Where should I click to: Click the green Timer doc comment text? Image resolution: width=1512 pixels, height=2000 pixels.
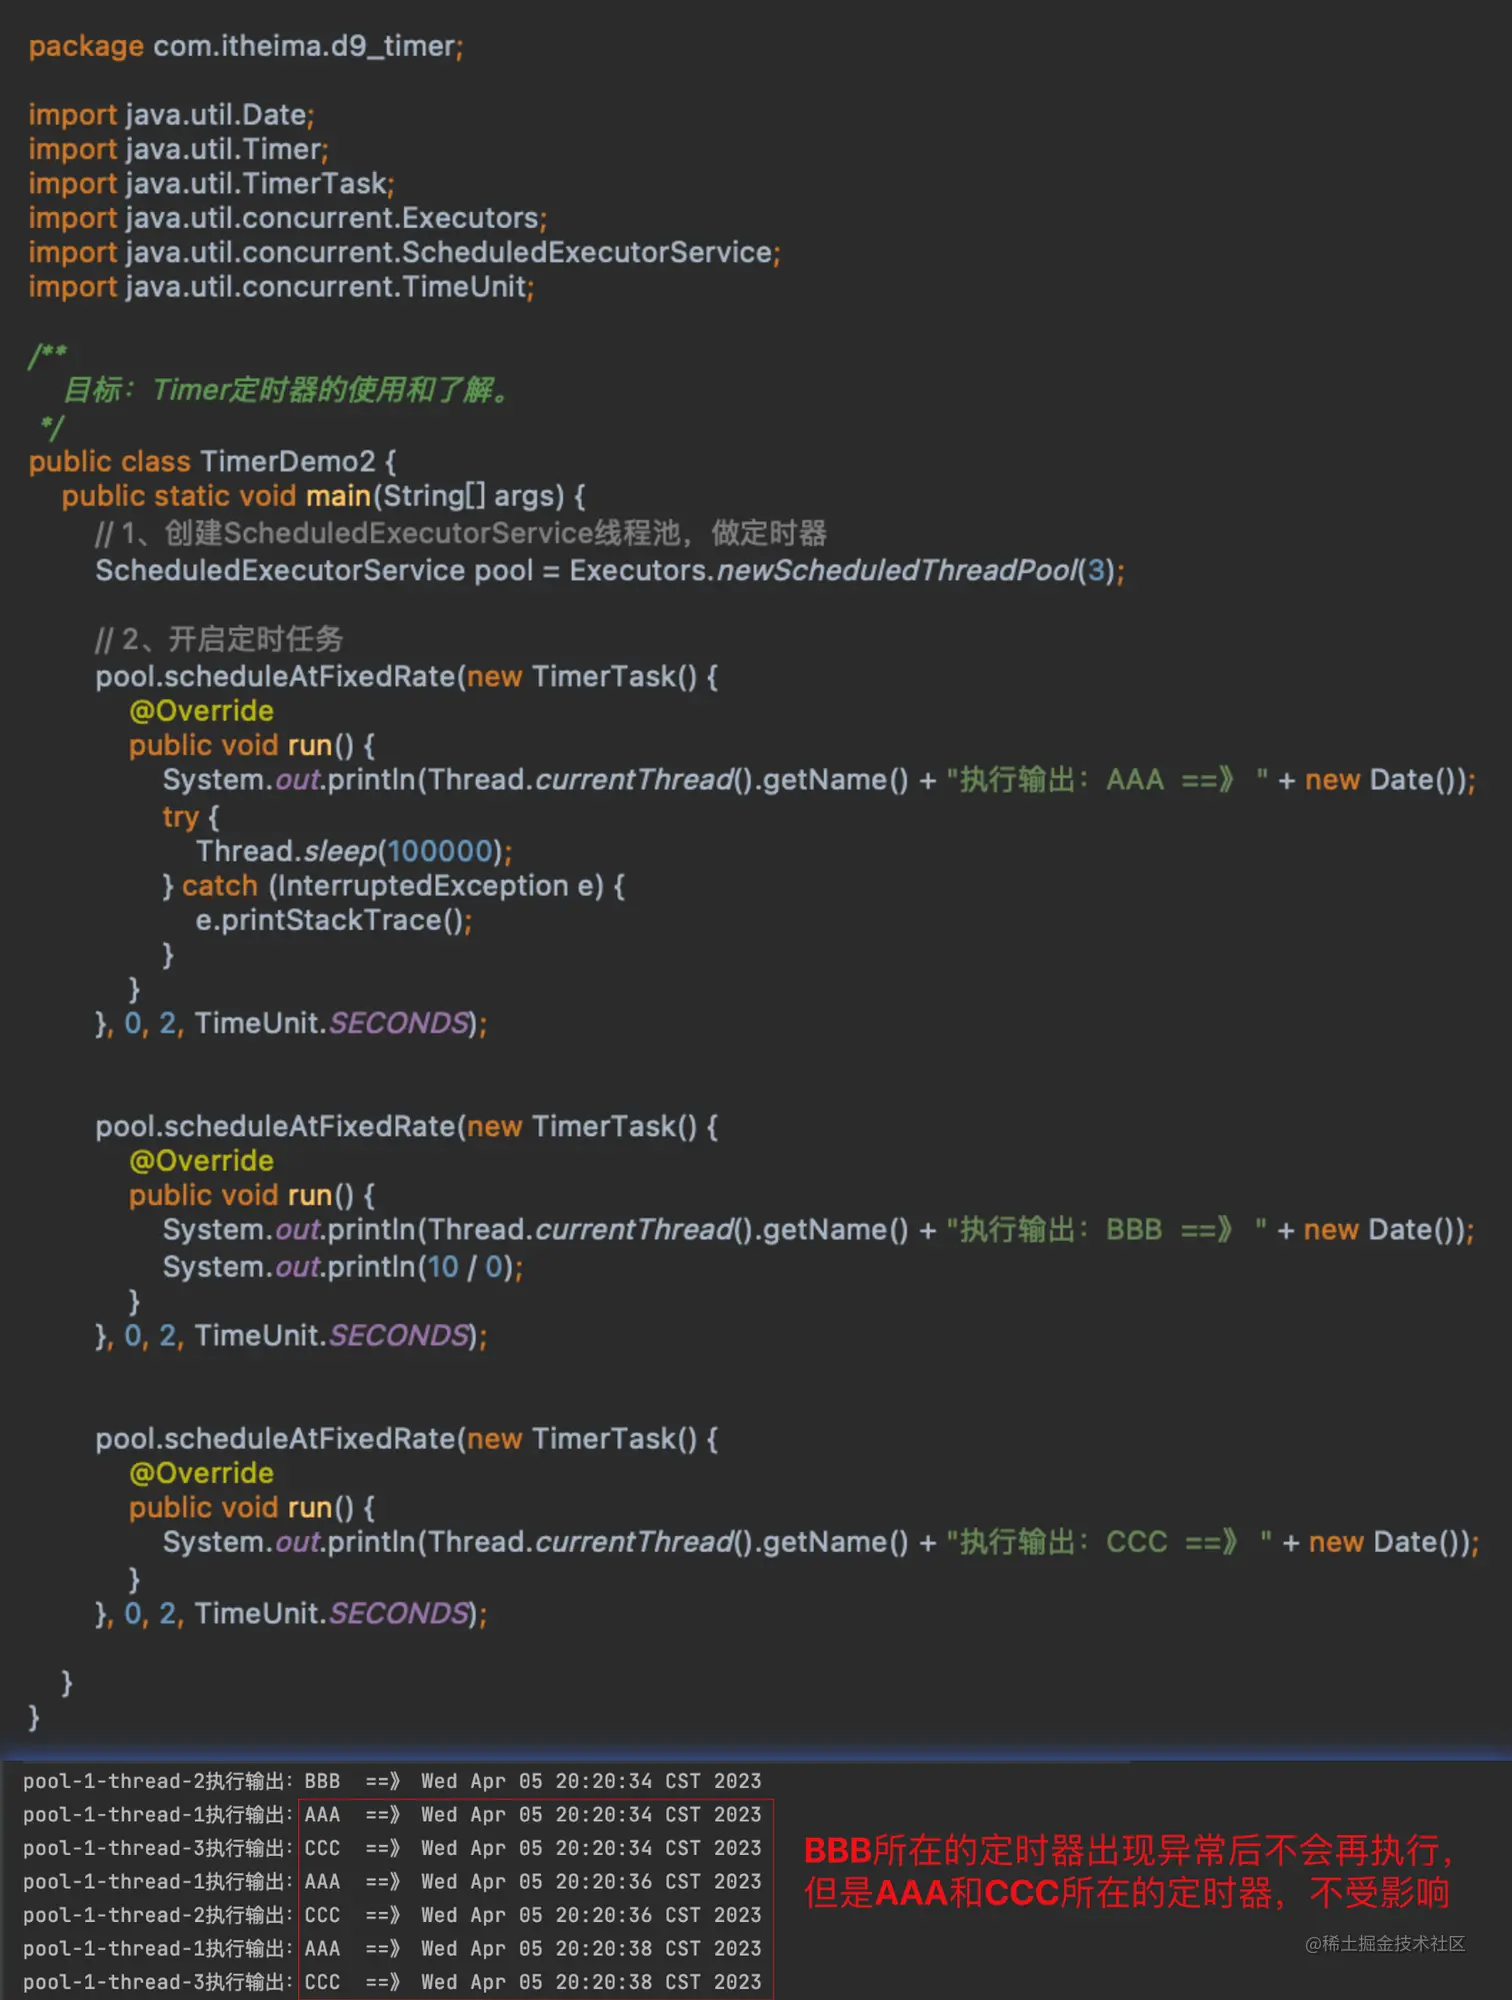[287, 389]
